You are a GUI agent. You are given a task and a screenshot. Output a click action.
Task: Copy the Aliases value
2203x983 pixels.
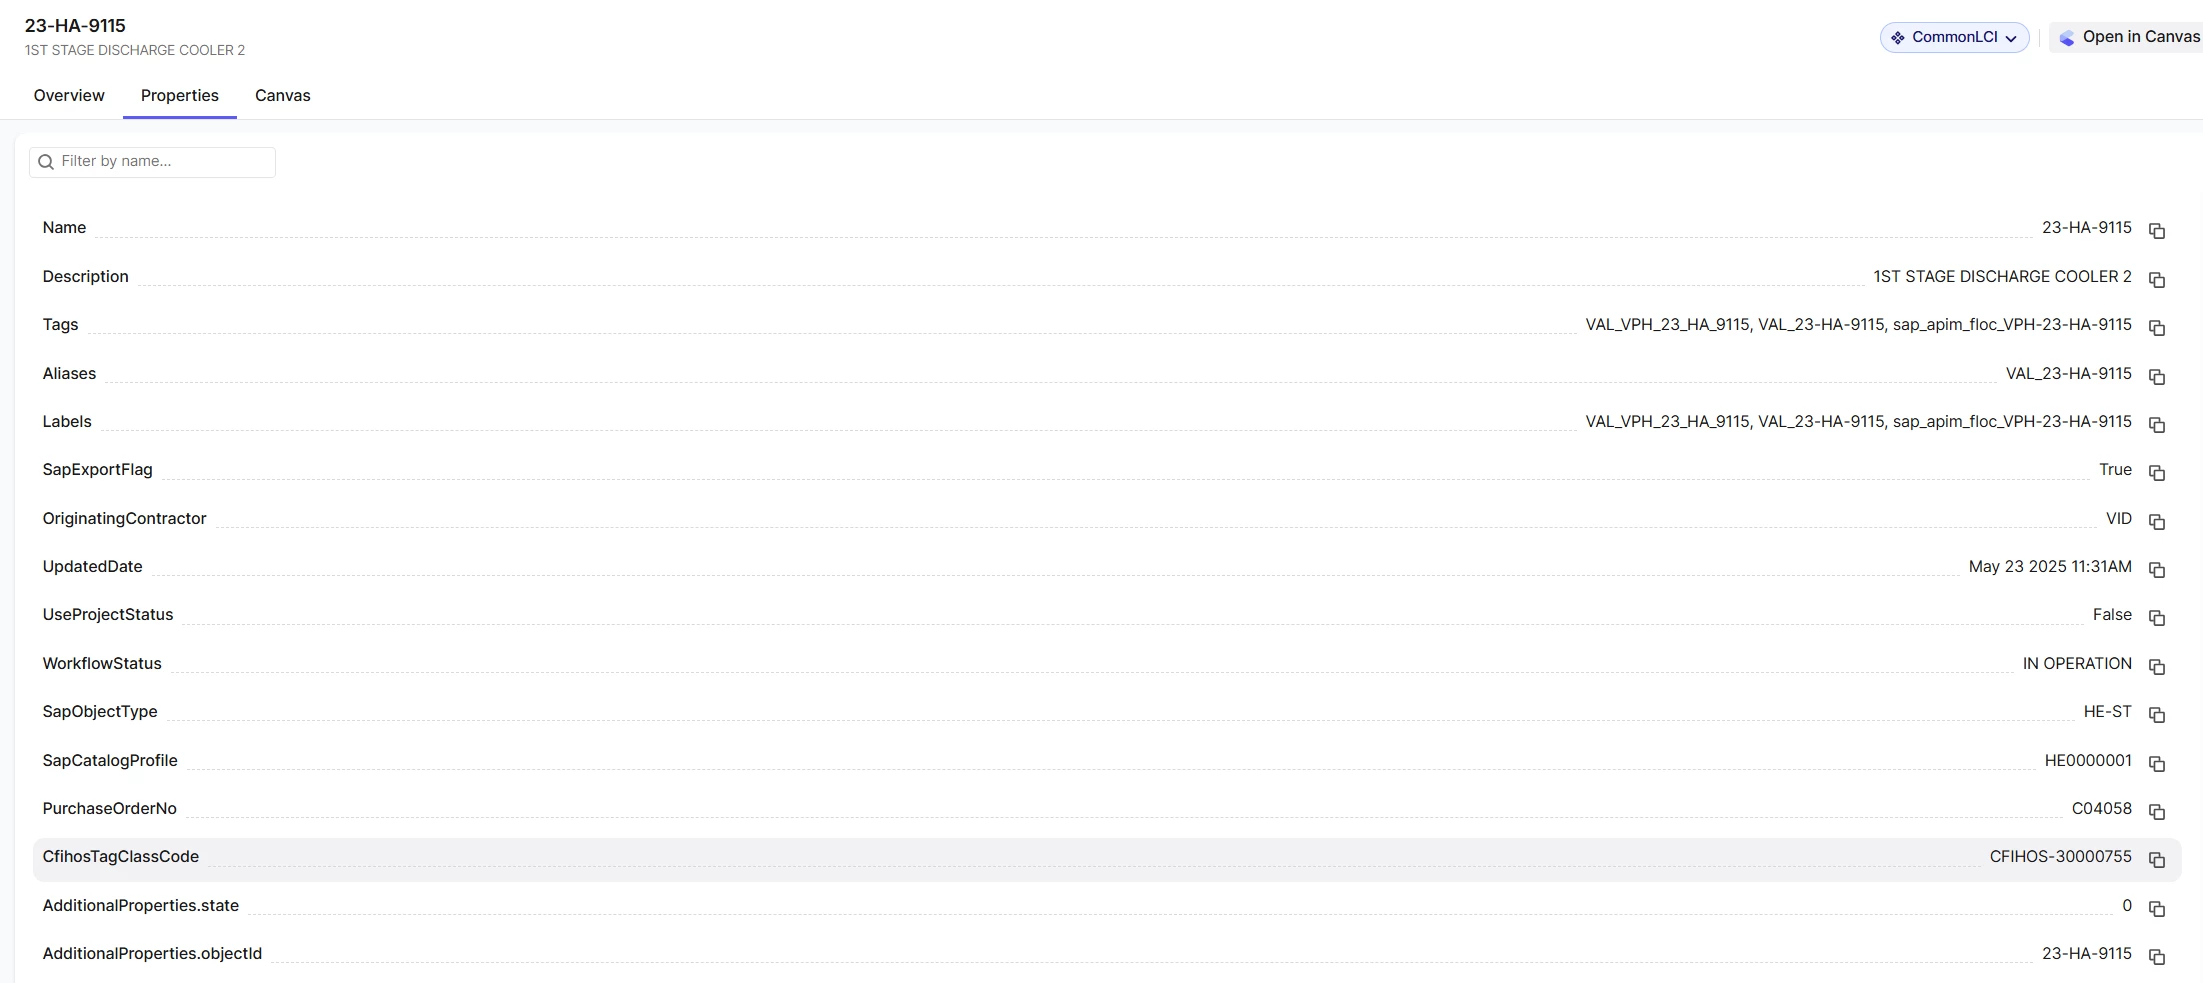(2157, 377)
